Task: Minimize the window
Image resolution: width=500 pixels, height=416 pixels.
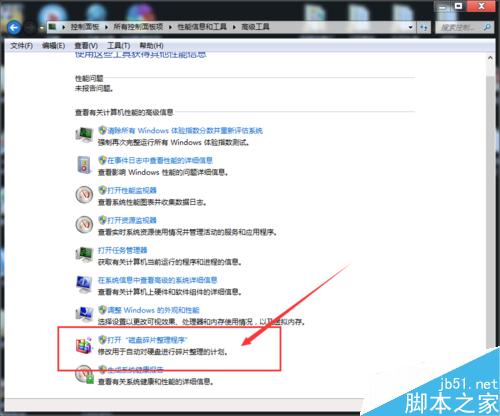Action: 443,7
